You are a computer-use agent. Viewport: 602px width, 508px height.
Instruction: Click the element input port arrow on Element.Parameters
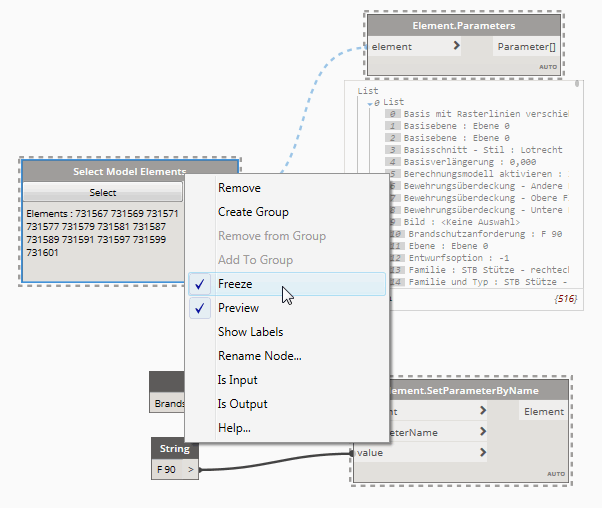tap(456, 46)
